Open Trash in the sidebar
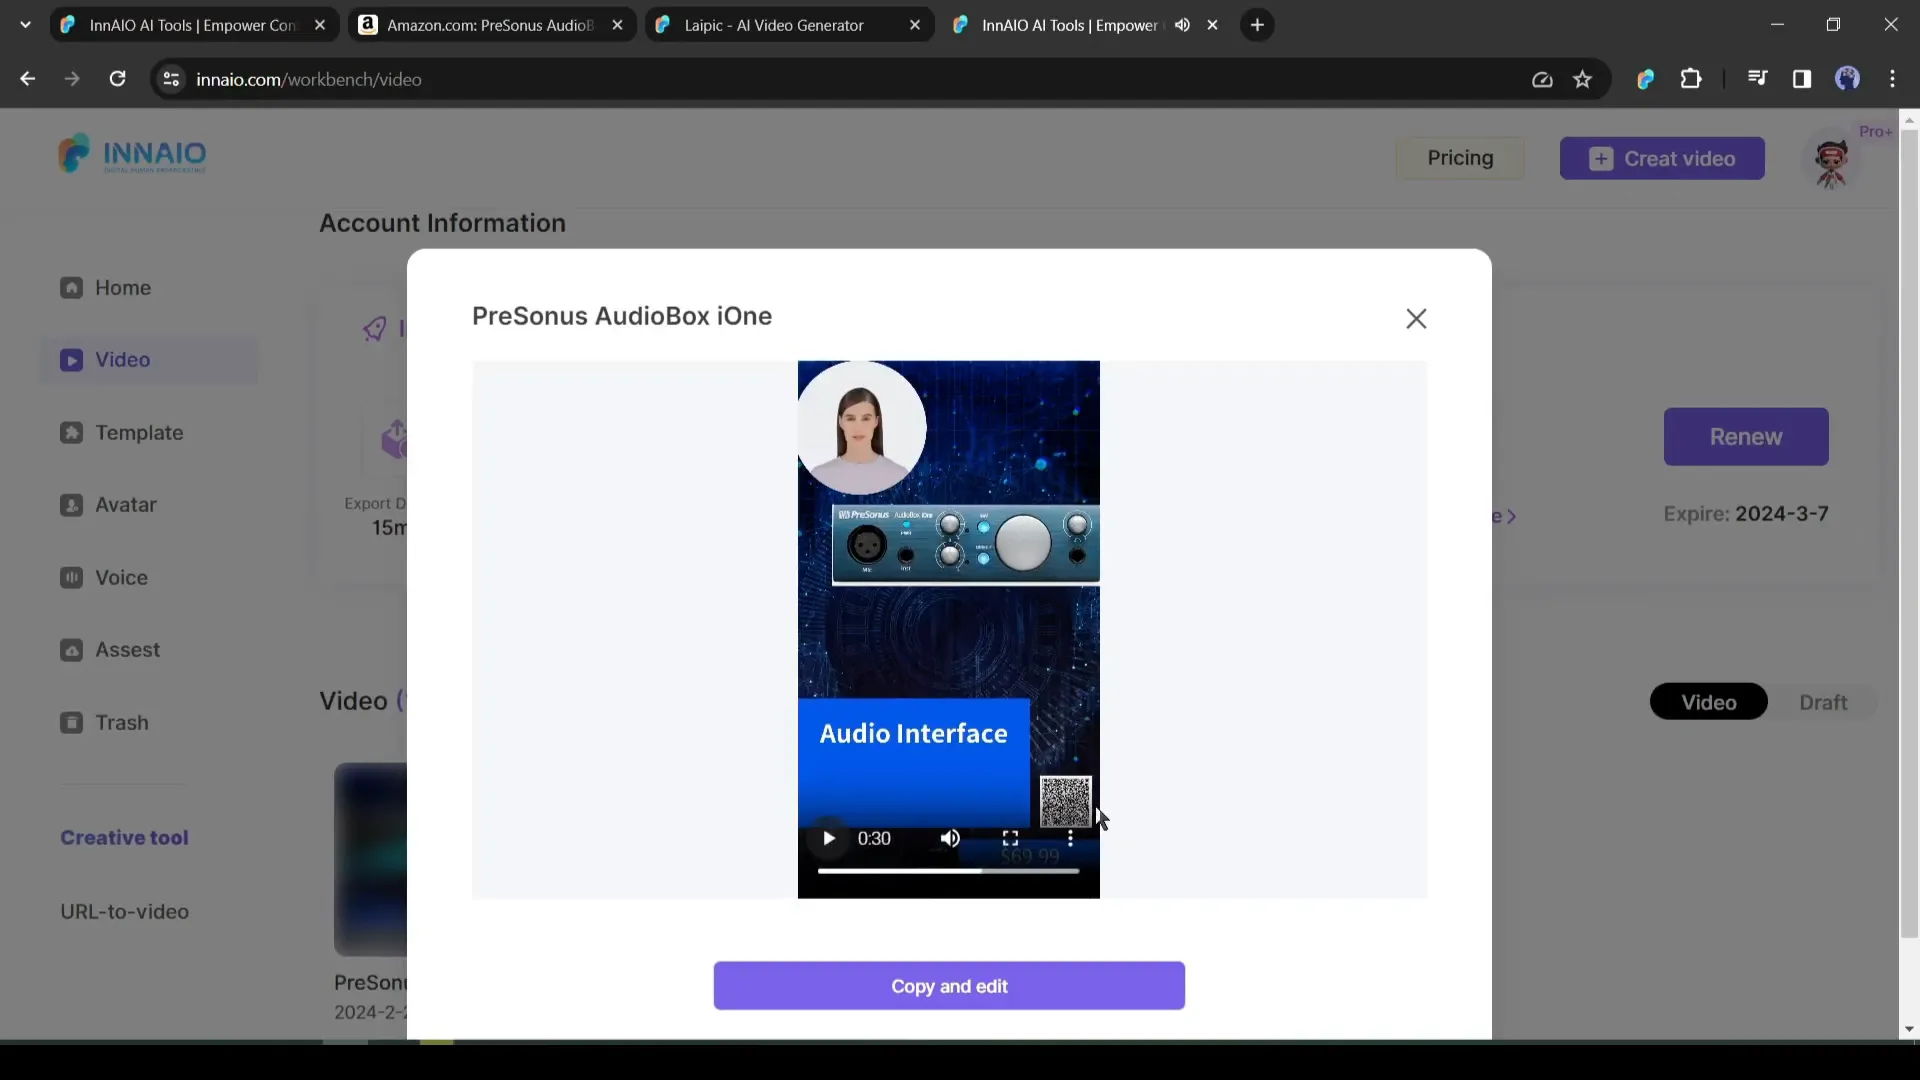This screenshot has width=1920, height=1080. point(104,723)
